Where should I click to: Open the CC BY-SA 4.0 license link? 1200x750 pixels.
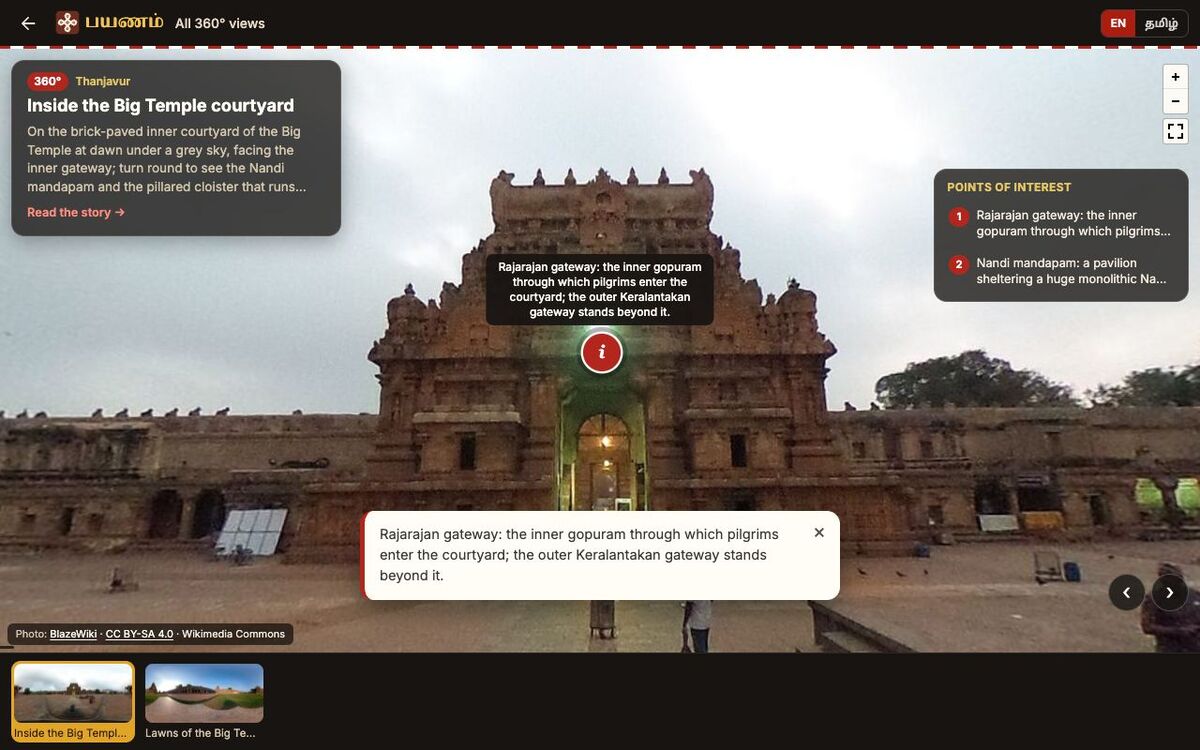click(139, 634)
